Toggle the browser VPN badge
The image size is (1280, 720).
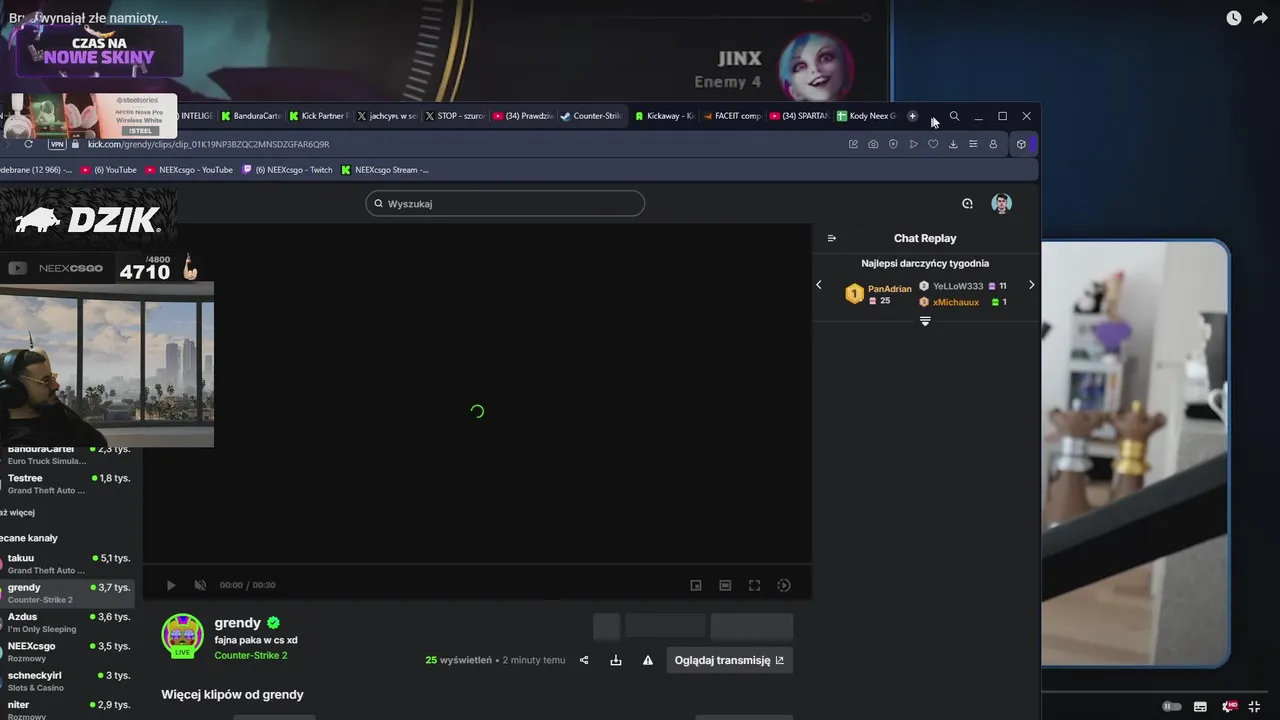[57, 144]
